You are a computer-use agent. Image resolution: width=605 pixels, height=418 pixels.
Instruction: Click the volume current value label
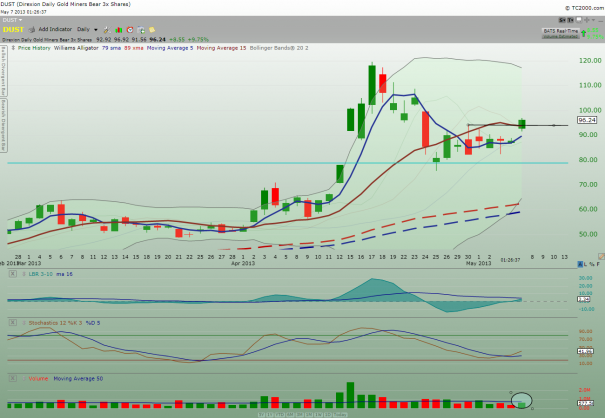pos(585,403)
